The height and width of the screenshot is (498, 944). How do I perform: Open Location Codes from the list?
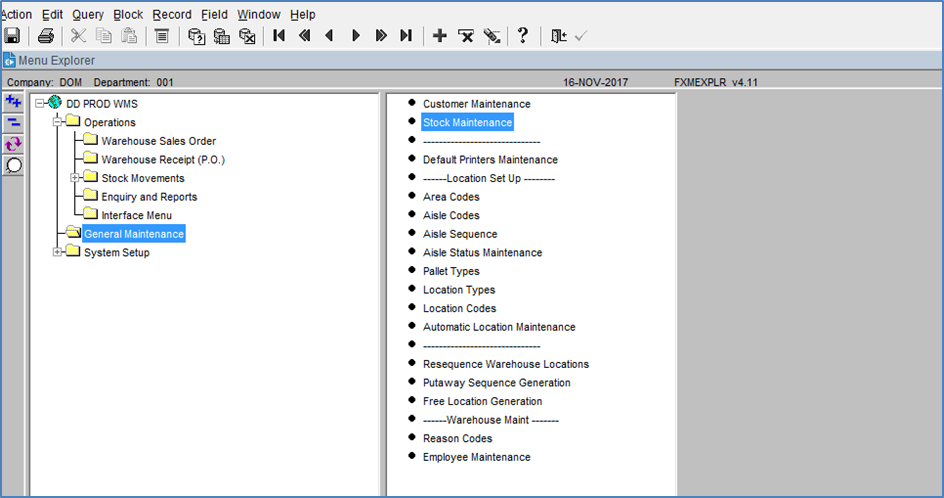tap(459, 308)
